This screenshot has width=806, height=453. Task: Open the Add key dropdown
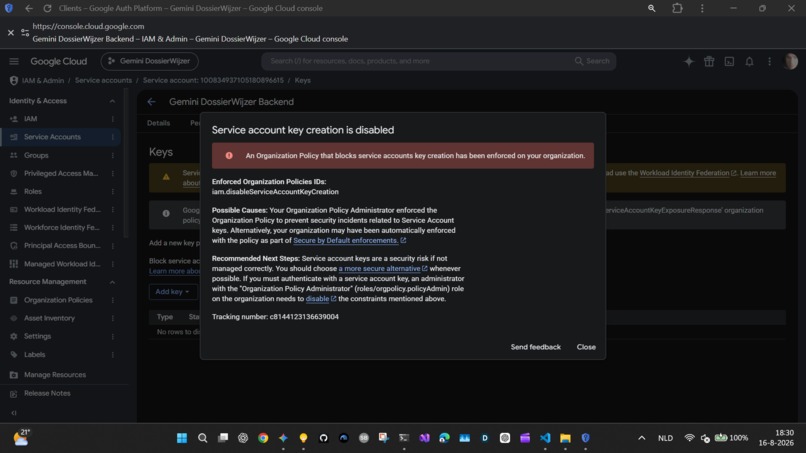[173, 292]
